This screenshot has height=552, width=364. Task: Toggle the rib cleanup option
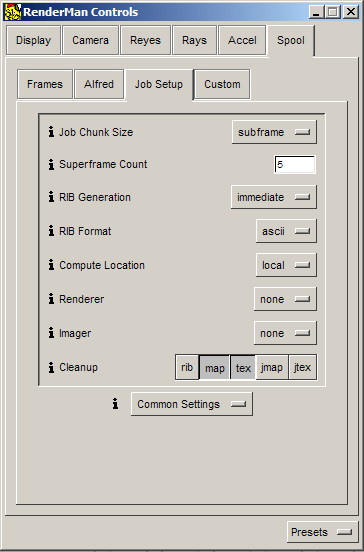(x=187, y=367)
